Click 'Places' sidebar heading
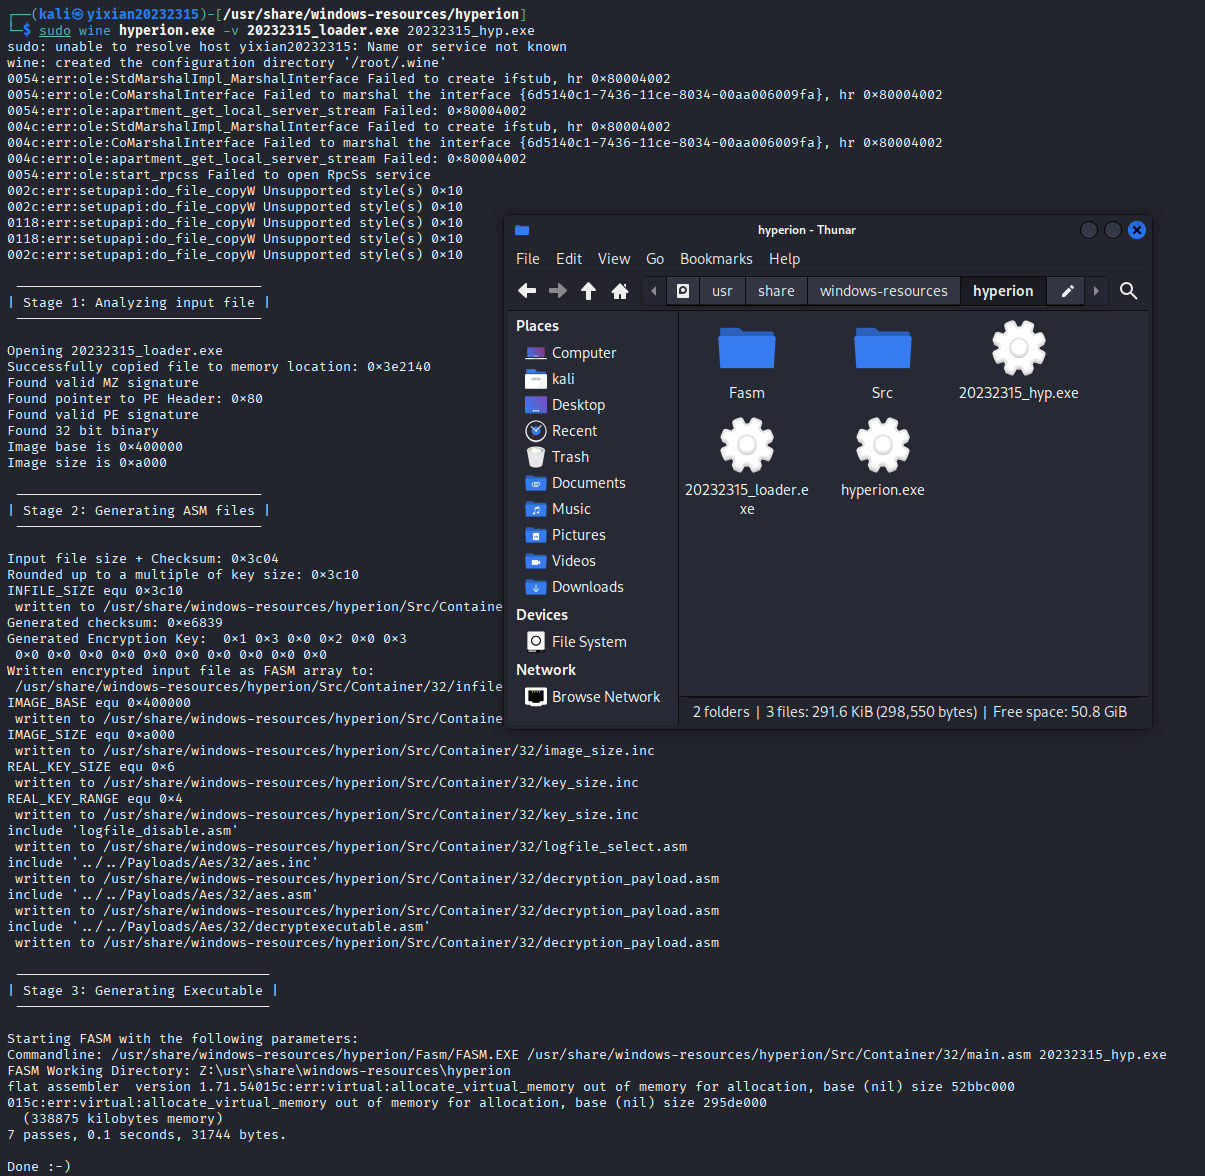This screenshot has width=1205, height=1176. pyautogui.click(x=537, y=326)
